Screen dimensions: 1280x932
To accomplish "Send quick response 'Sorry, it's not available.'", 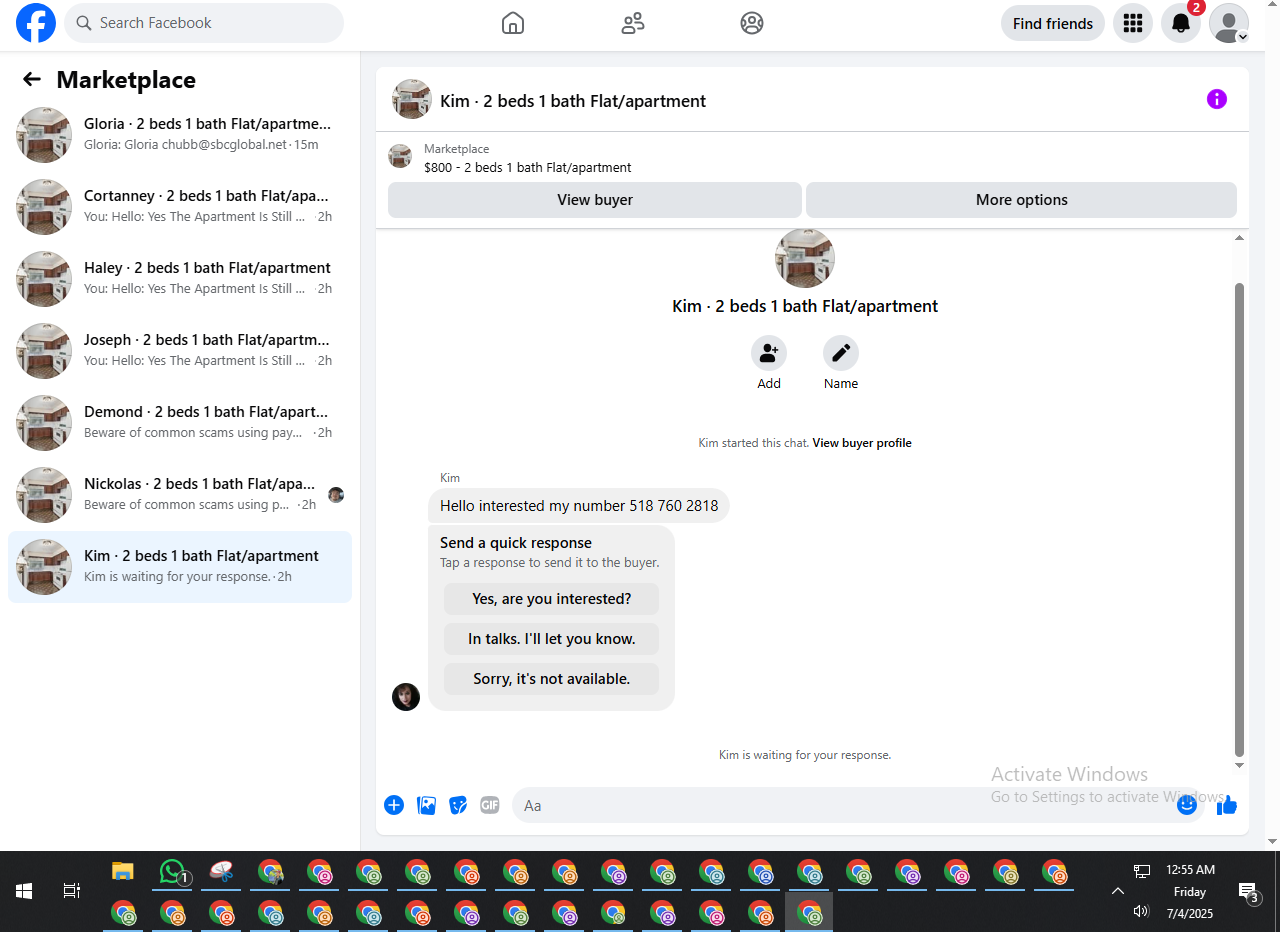I will [x=551, y=679].
